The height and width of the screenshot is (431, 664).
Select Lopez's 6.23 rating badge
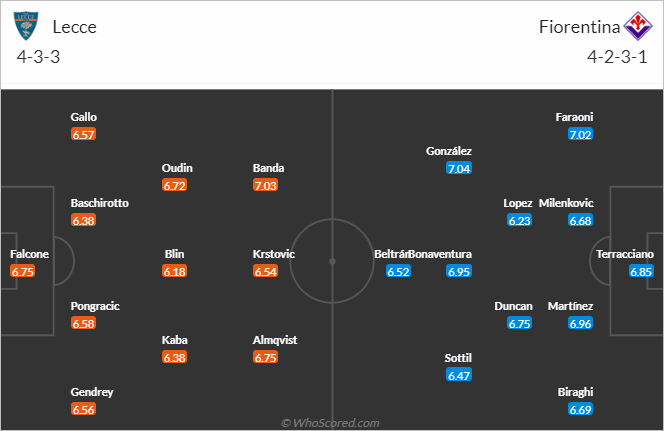[x=520, y=221]
